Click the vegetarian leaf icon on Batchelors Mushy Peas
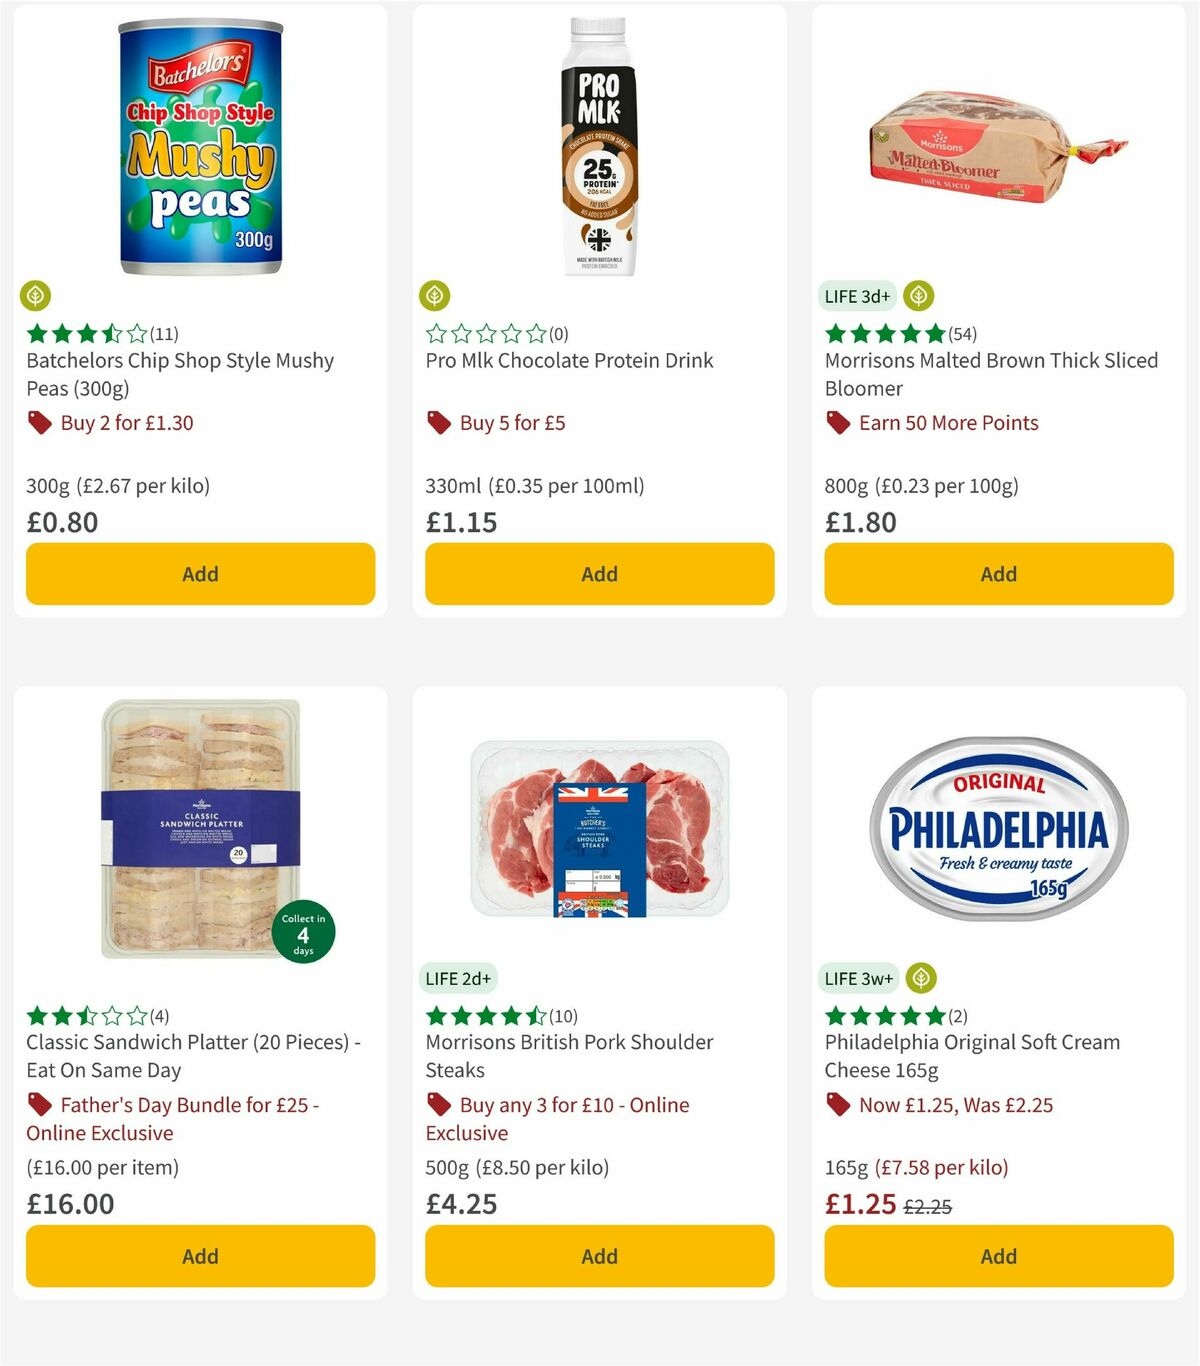Screen dimensions: 1200x1366 35,296
